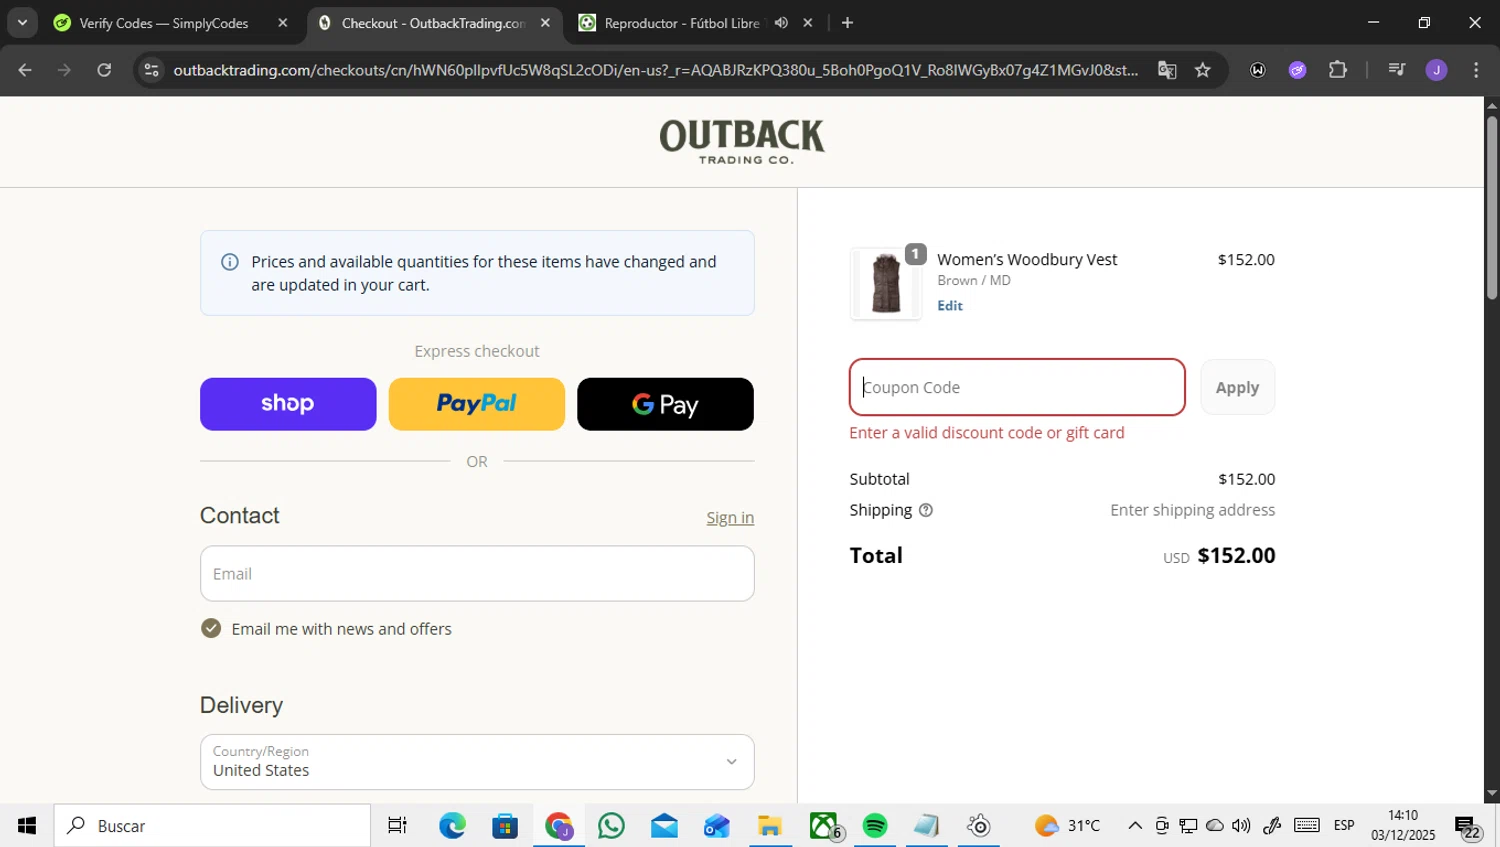This screenshot has height=847, width=1500.
Task: Click the white circular W extension icon
Action: coord(1258,70)
